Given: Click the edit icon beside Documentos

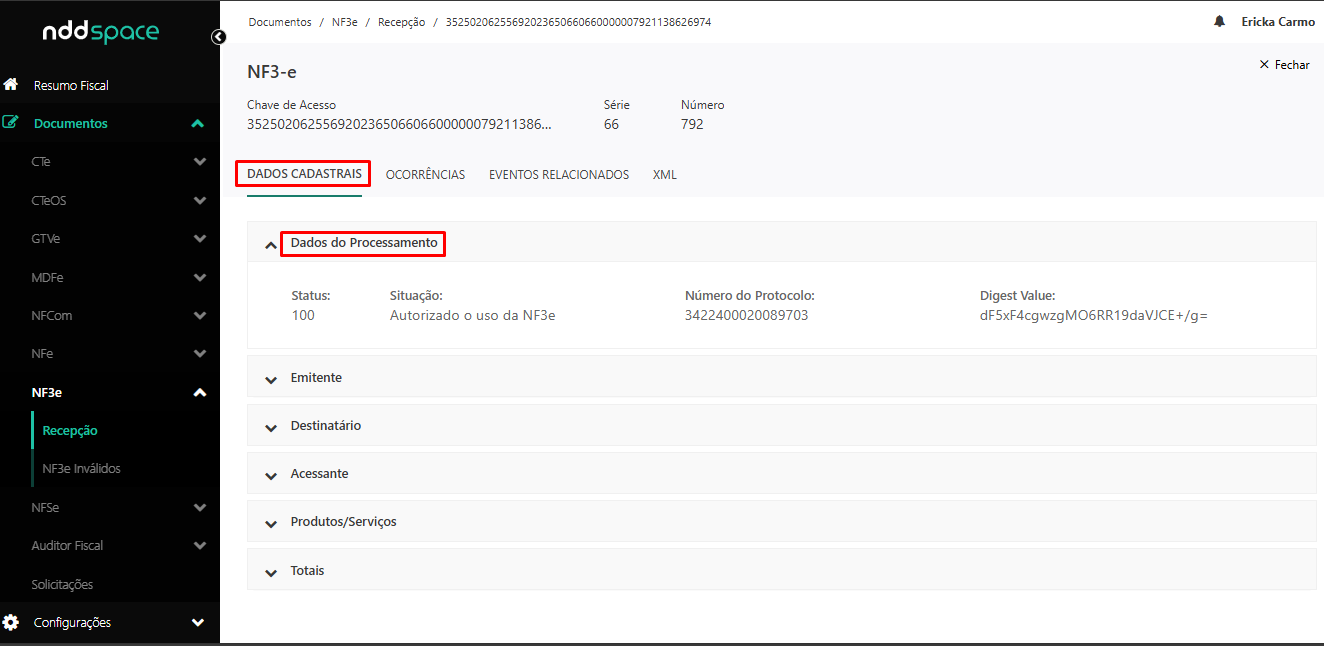Looking at the screenshot, I should [11, 123].
